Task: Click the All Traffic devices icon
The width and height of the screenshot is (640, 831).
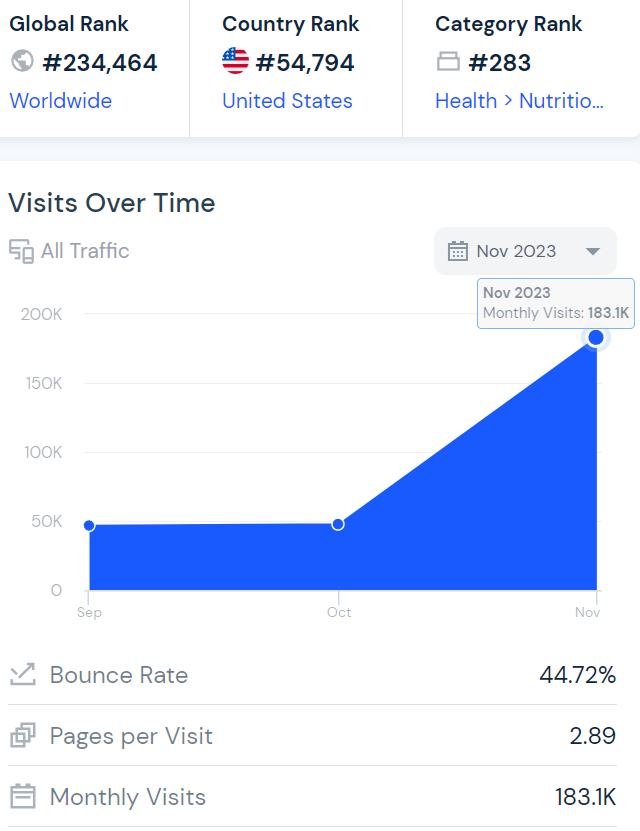Action: (x=21, y=251)
